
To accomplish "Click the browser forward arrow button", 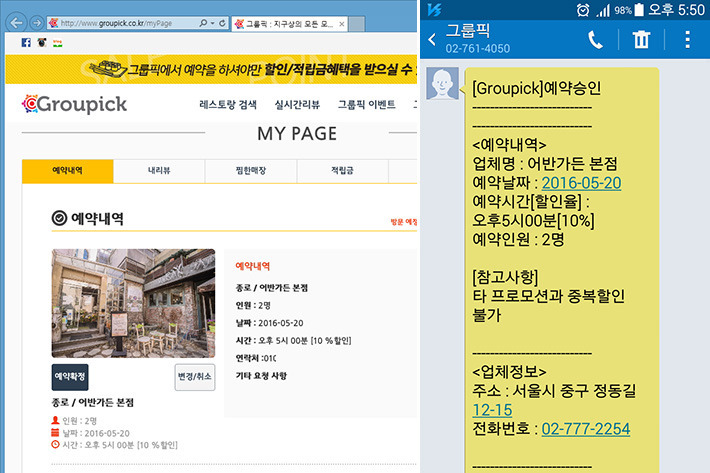I will click(x=37, y=23).
